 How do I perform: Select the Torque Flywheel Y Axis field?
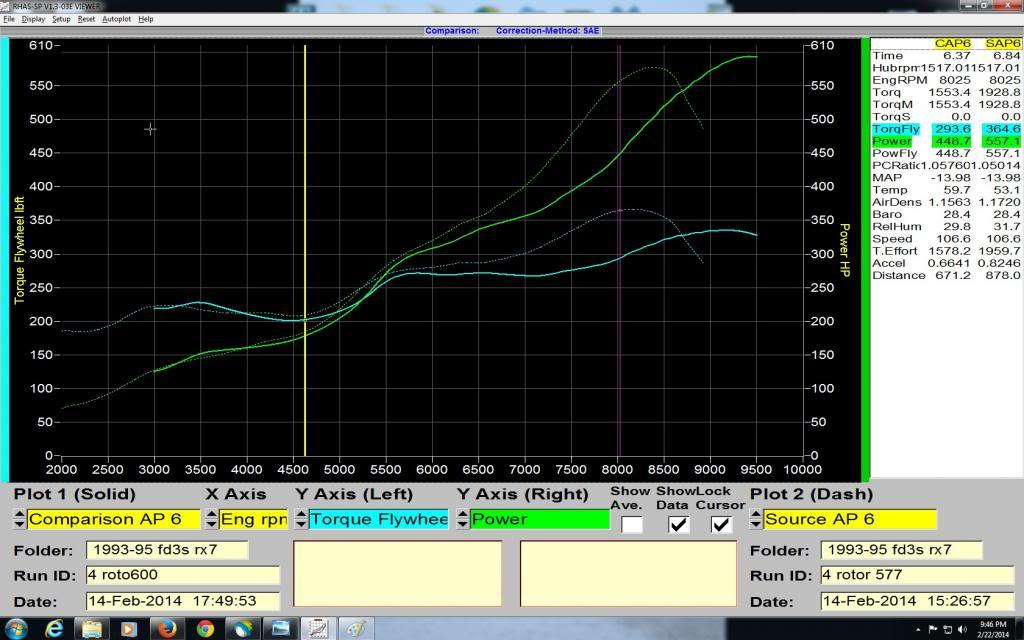379,519
